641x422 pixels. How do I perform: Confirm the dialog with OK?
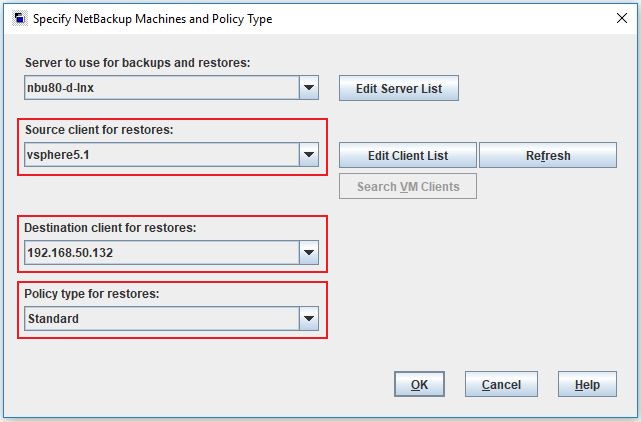pyautogui.click(x=419, y=384)
